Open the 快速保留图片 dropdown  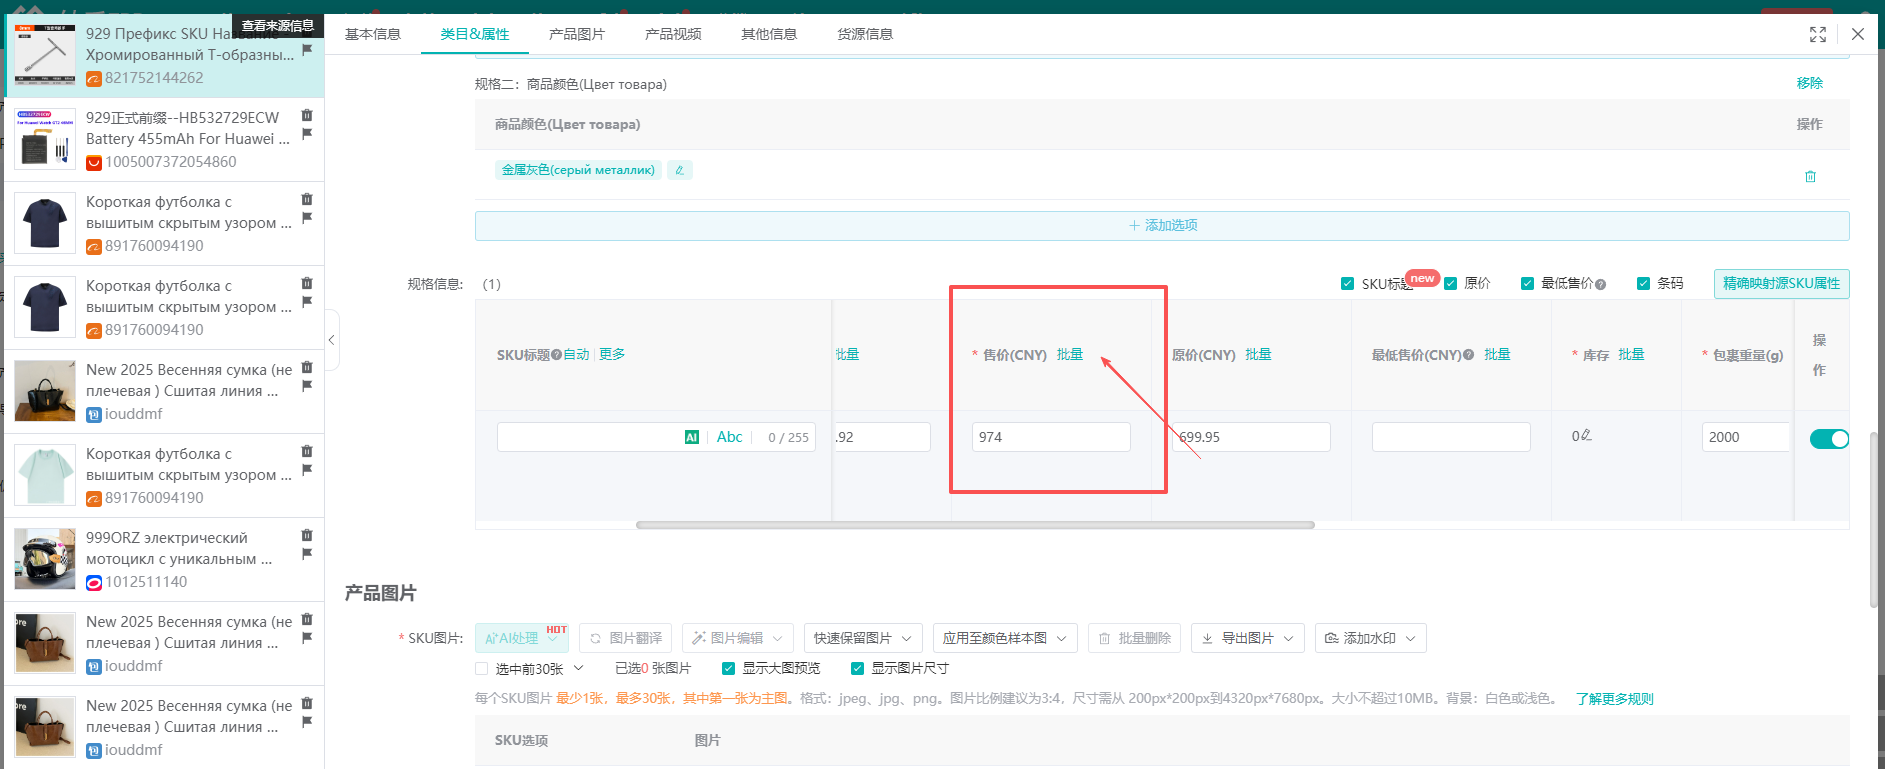862,638
